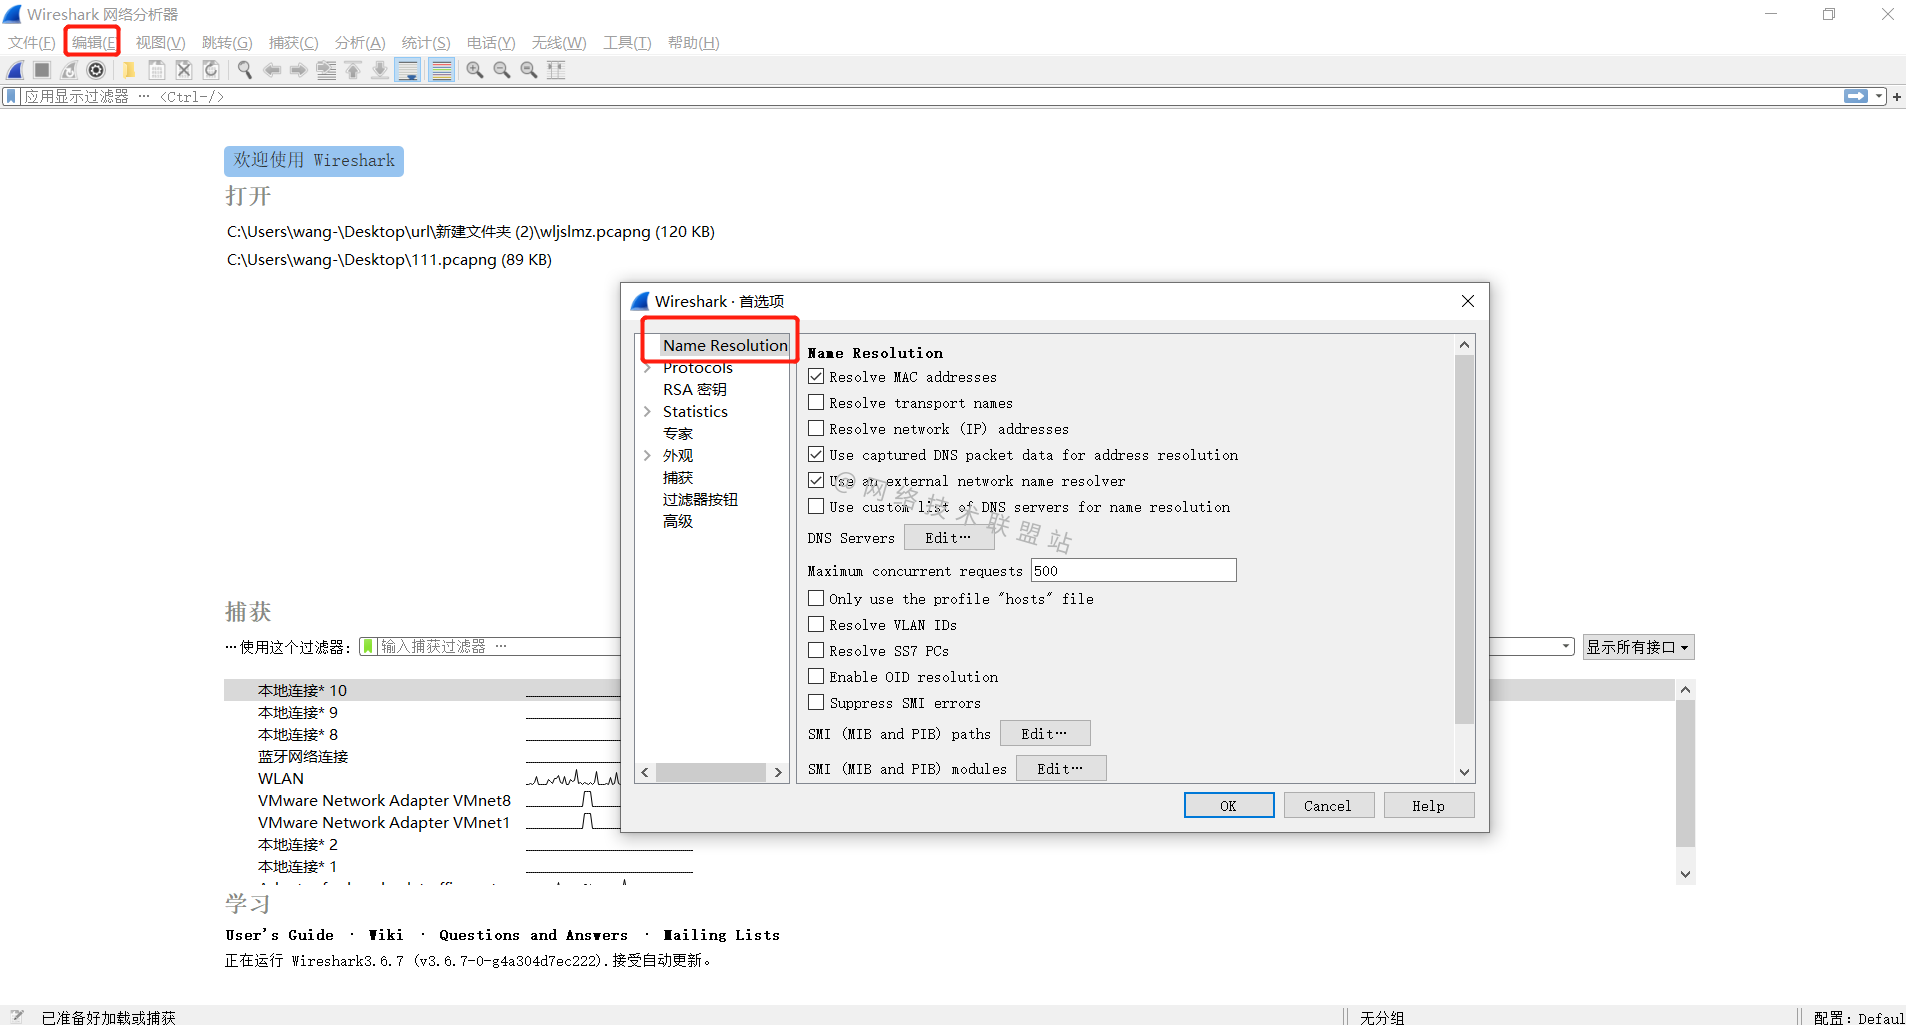Click SMI paths Edit button

coord(1045,734)
